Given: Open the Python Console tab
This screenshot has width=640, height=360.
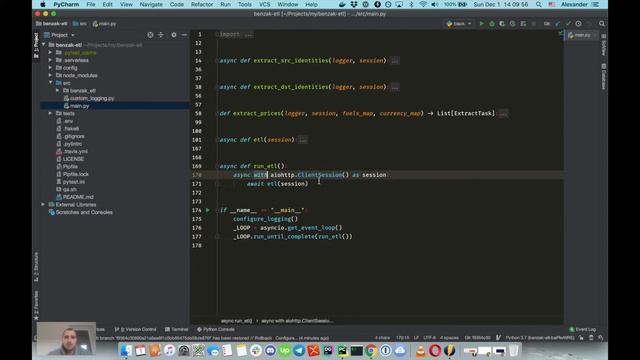Looking at the screenshot, I should tap(216, 329).
